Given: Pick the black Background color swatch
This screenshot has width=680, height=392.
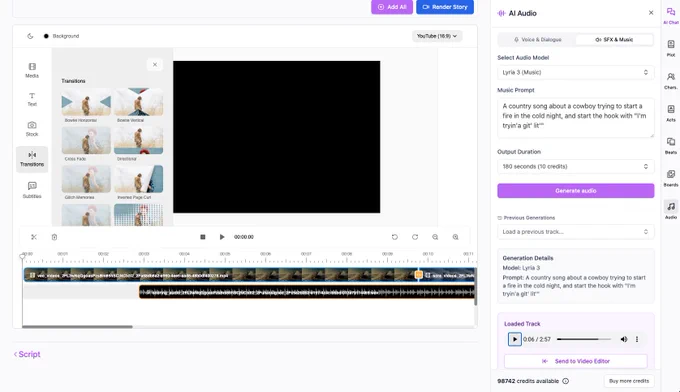Looking at the screenshot, I should [46, 36].
